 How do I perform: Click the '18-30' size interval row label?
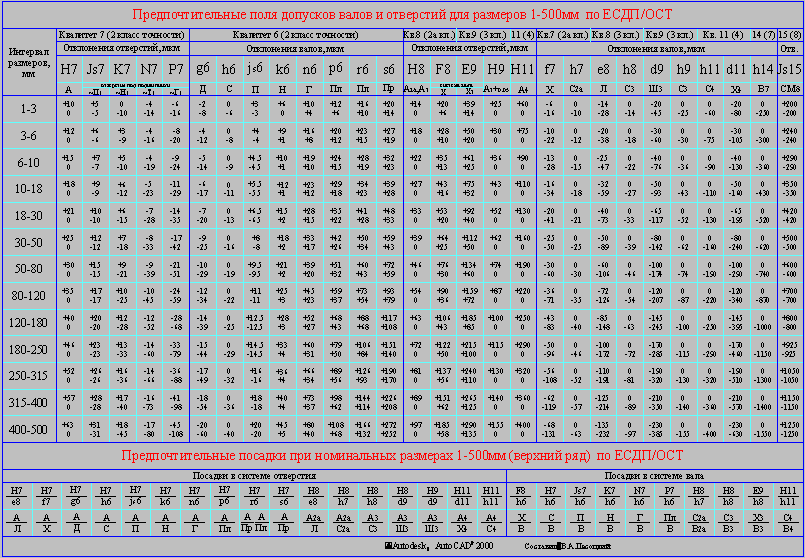29,216
